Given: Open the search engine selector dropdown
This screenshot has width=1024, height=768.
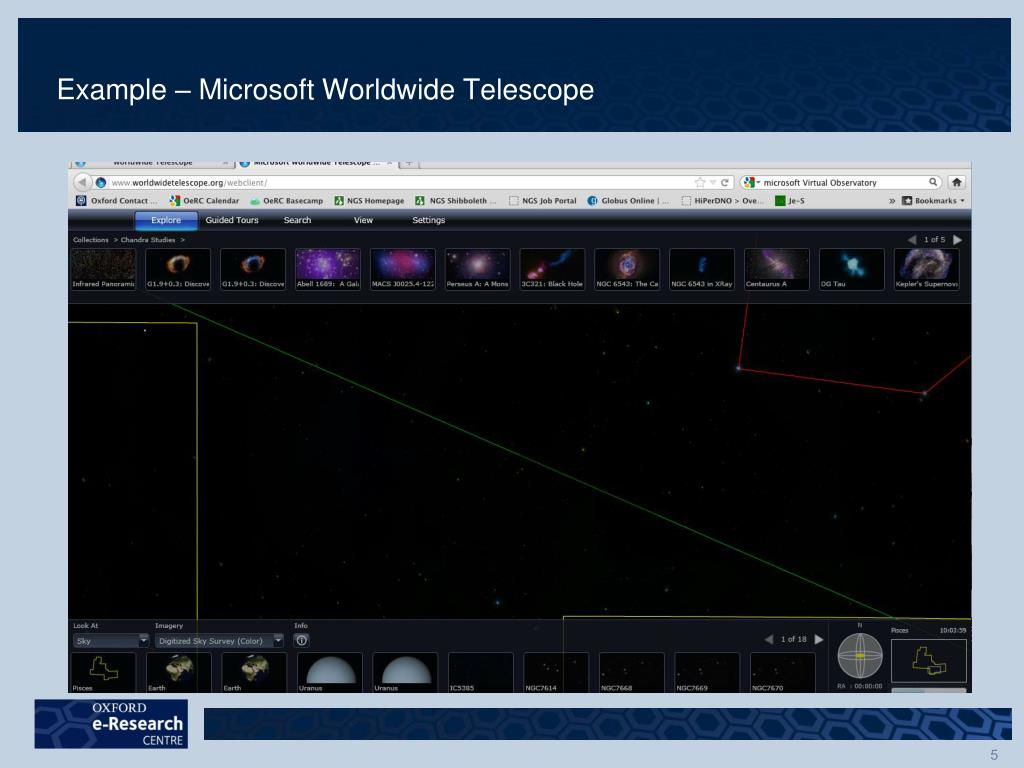Looking at the screenshot, I should point(752,183).
